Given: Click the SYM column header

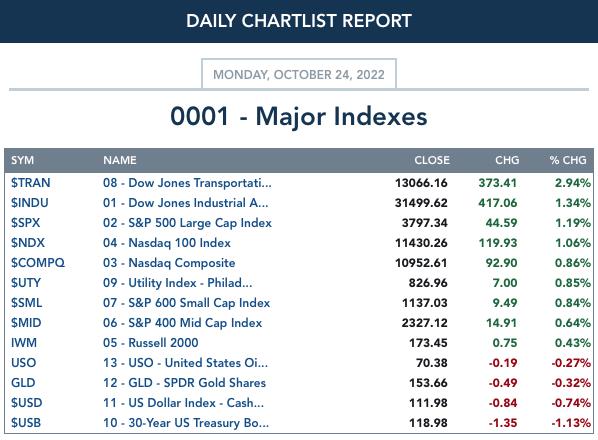Looking at the screenshot, I should point(23,160).
